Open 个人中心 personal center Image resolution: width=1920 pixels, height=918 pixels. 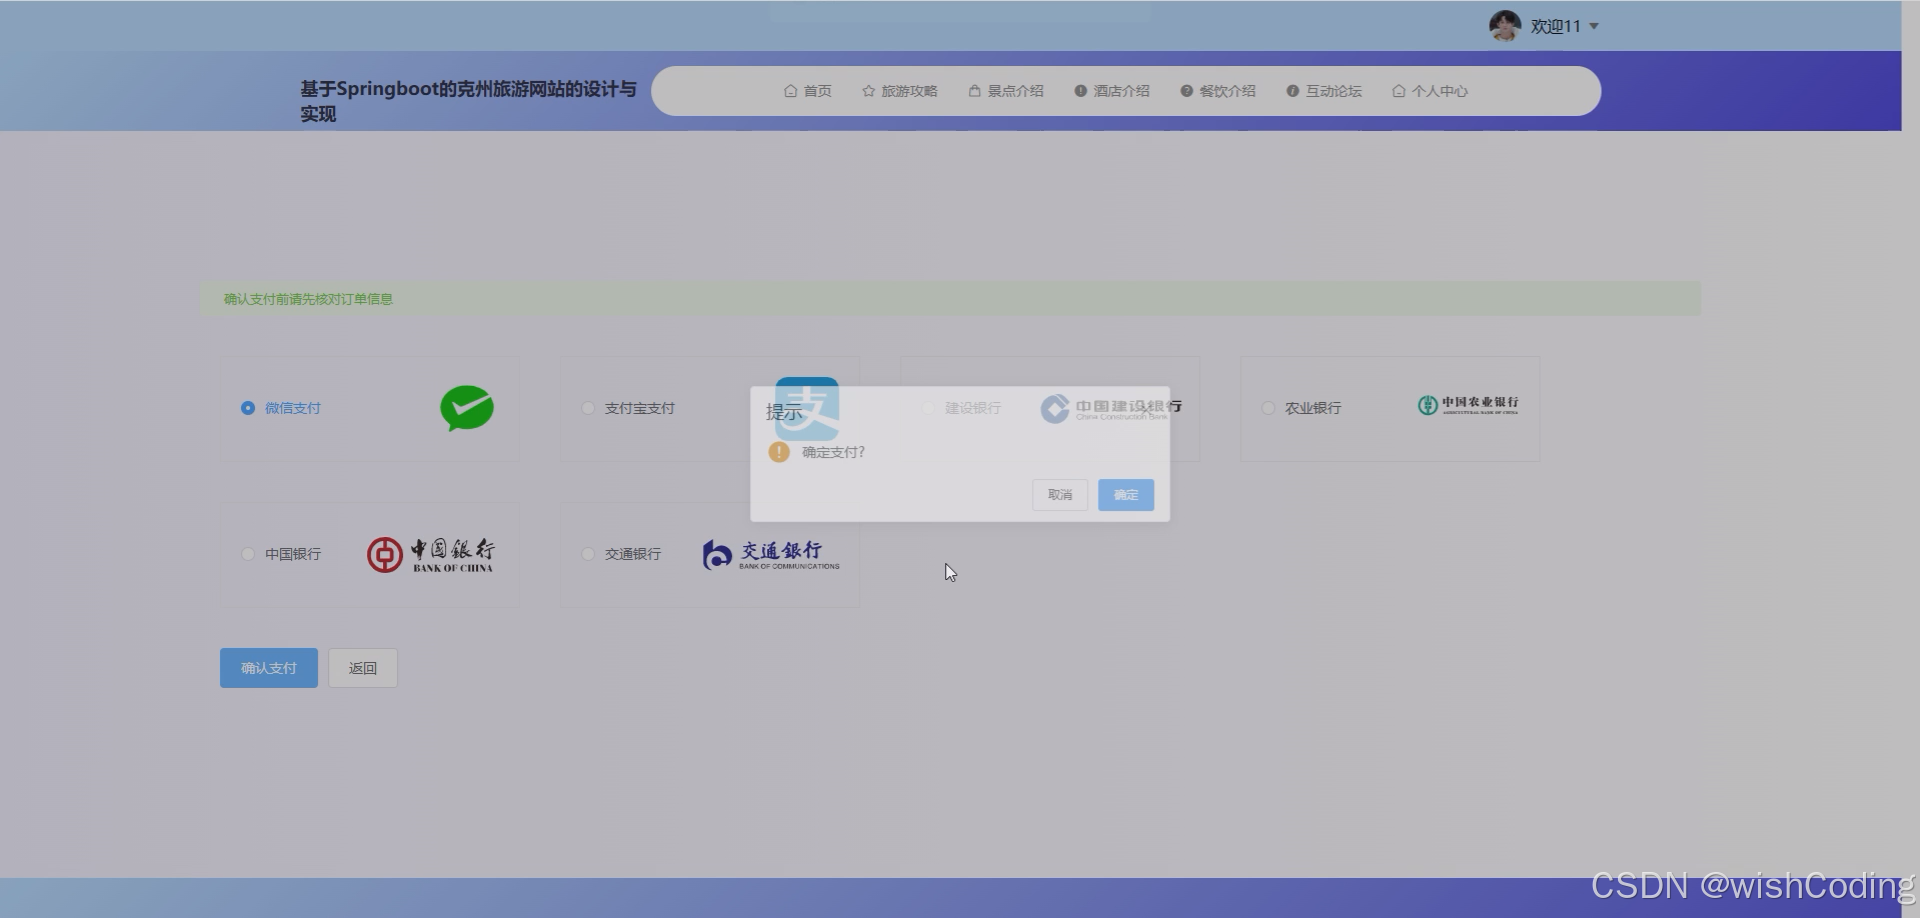(1430, 91)
